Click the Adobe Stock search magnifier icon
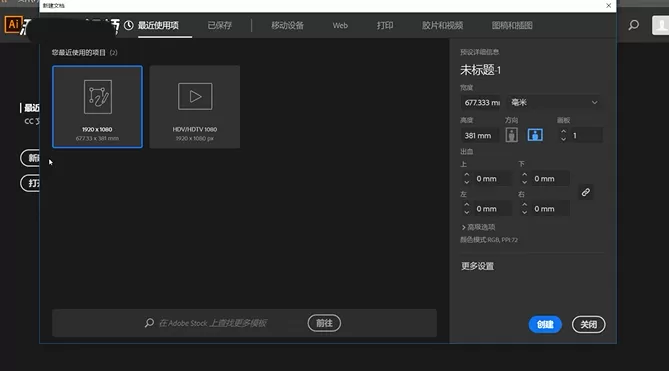 click(x=149, y=323)
